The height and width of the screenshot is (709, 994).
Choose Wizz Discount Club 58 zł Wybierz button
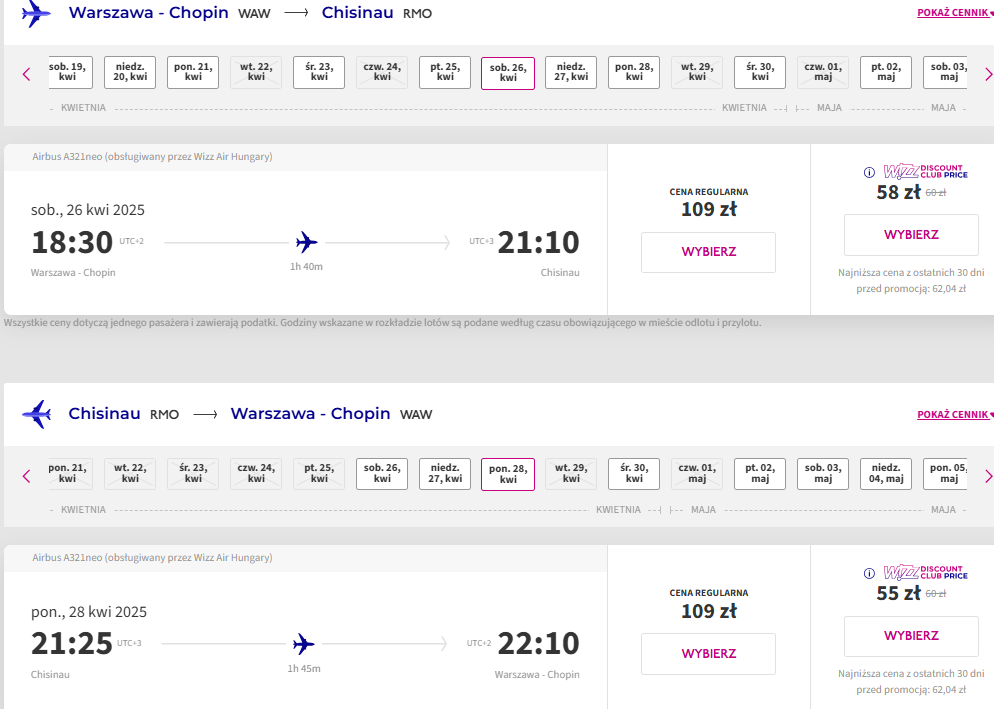pyautogui.click(x=912, y=235)
